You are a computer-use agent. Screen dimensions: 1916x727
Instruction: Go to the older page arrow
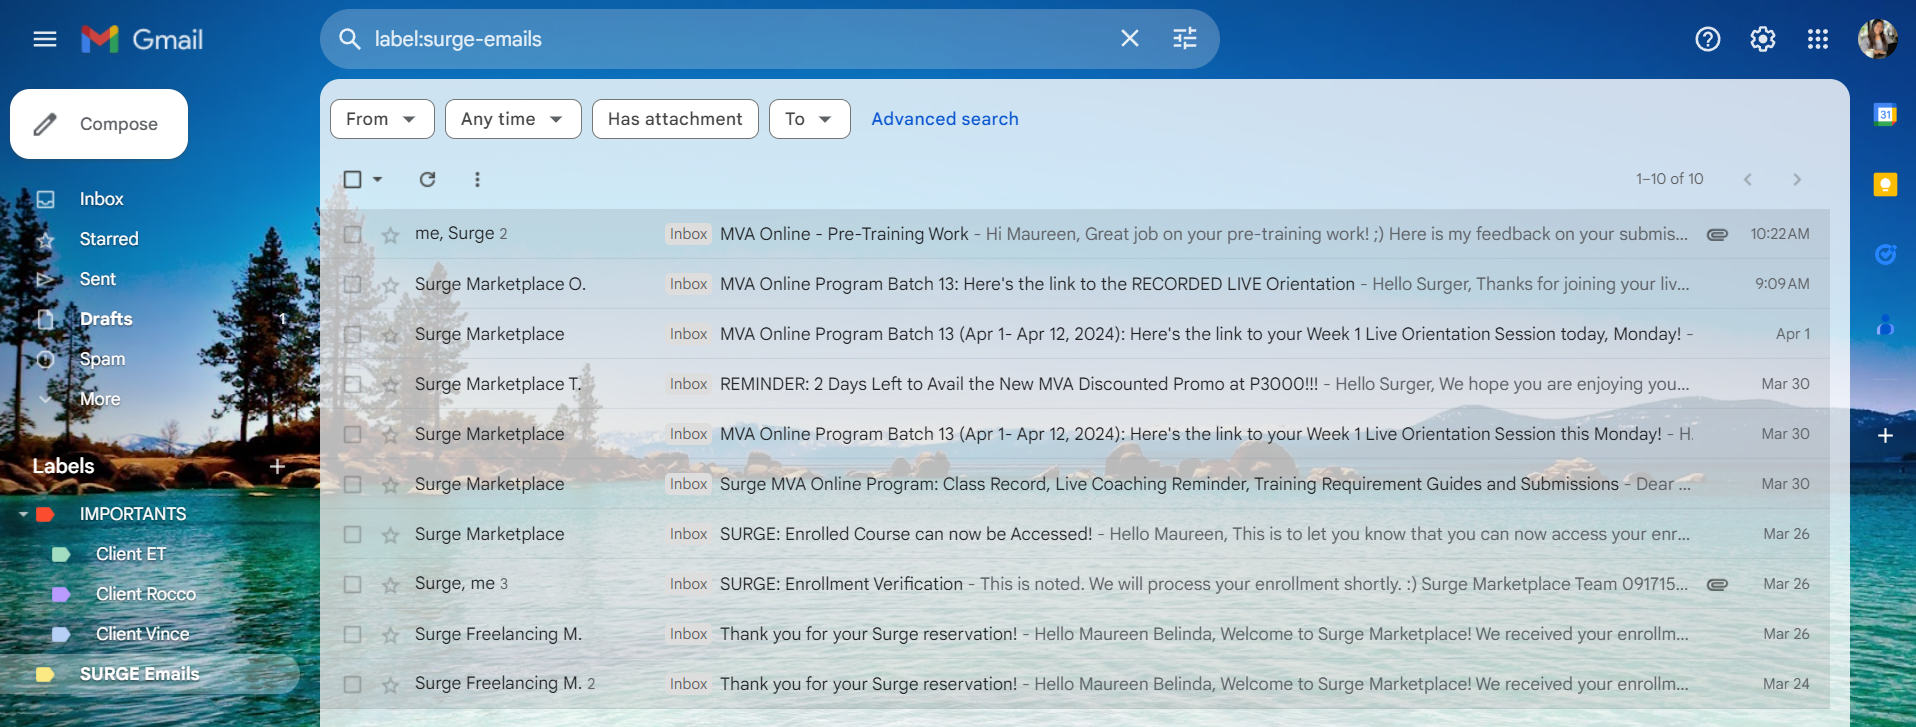(1797, 179)
